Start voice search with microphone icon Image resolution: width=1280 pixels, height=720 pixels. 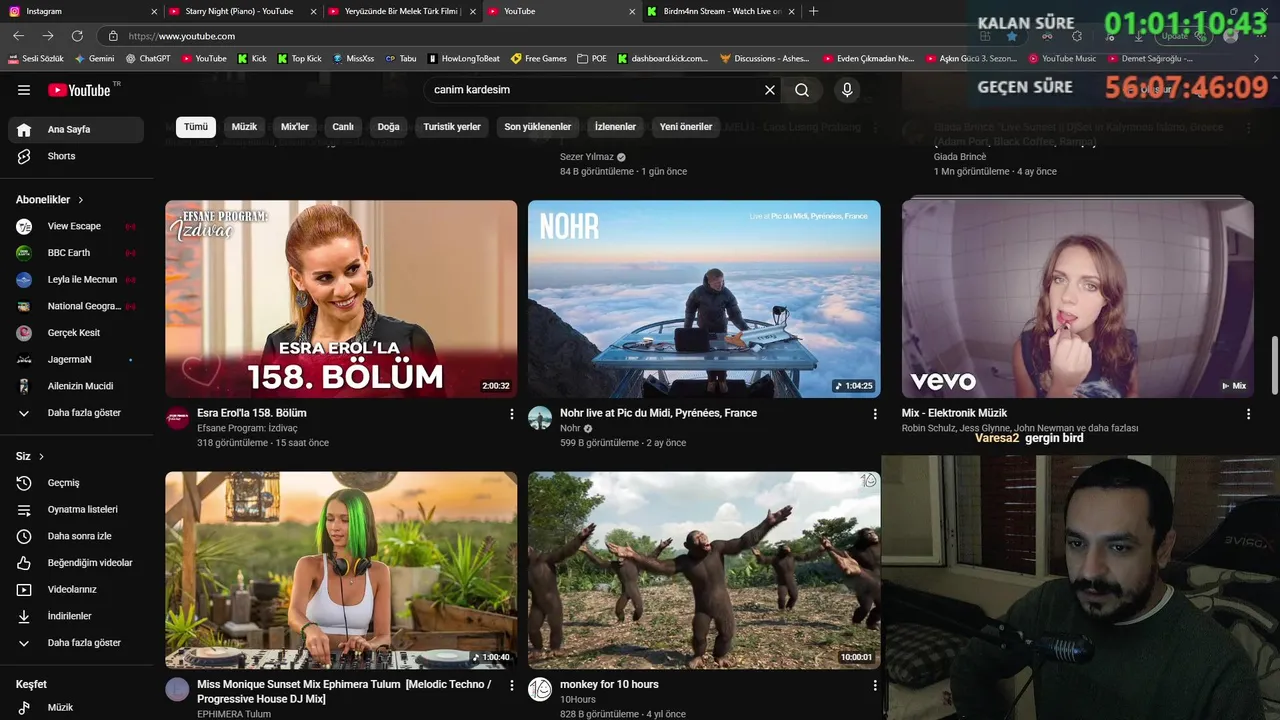[x=847, y=90]
